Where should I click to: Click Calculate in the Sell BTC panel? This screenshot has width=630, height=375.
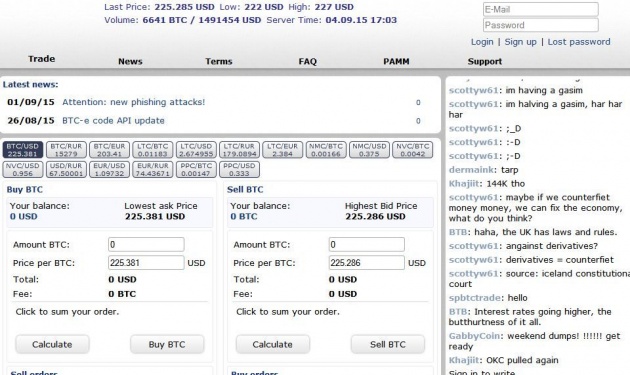(x=273, y=344)
